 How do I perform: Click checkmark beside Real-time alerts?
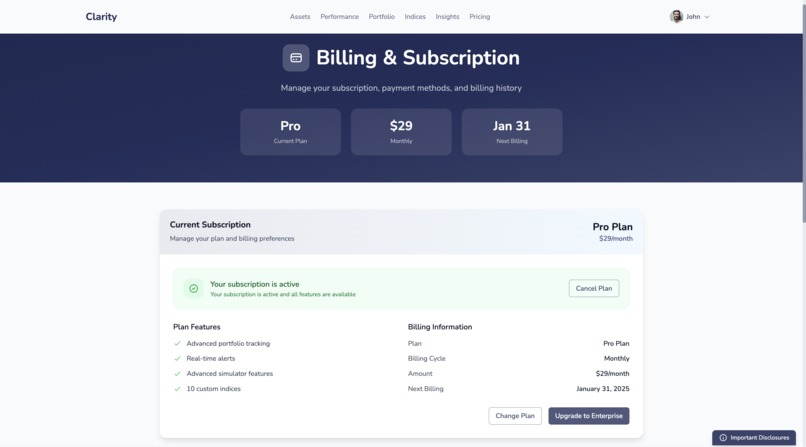tap(177, 359)
